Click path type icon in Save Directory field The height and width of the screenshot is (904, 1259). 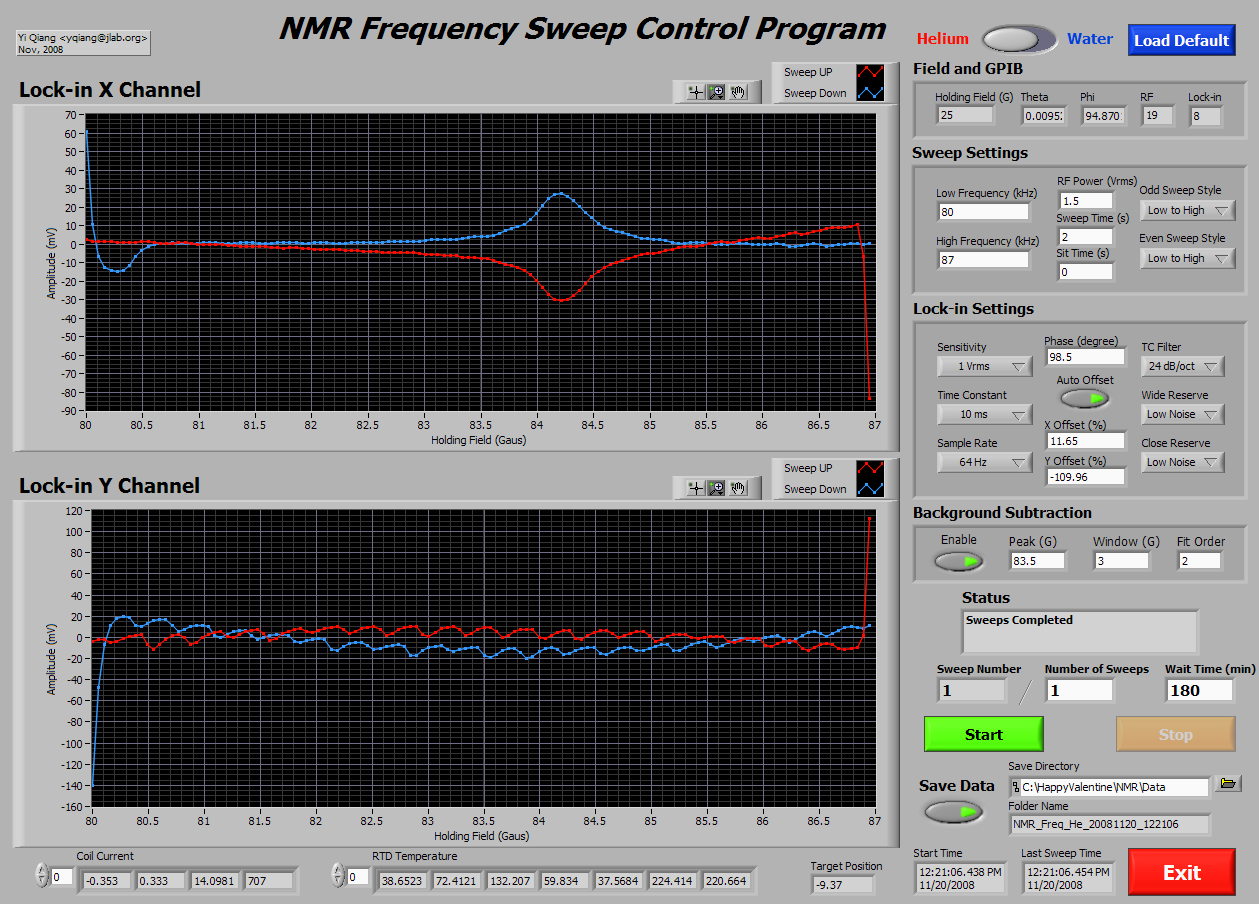click(x=1017, y=787)
